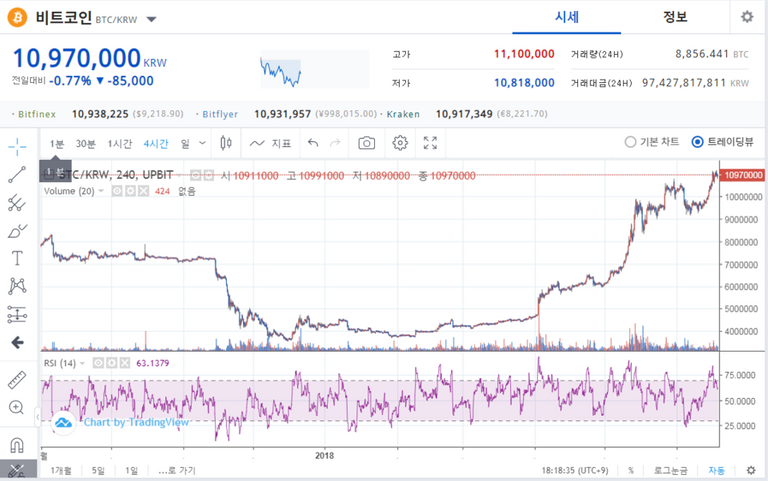768x481 pixels.
Task: Set chart range to 1일
Action: pyautogui.click(x=131, y=471)
